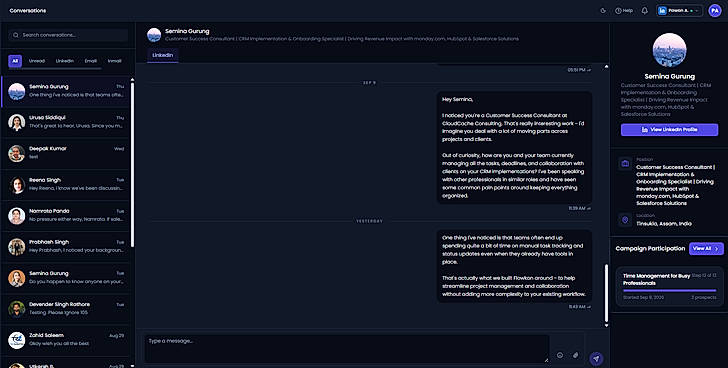
Task: Expand the LinkedIn account selector dropdown
Action: pyautogui.click(x=679, y=11)
